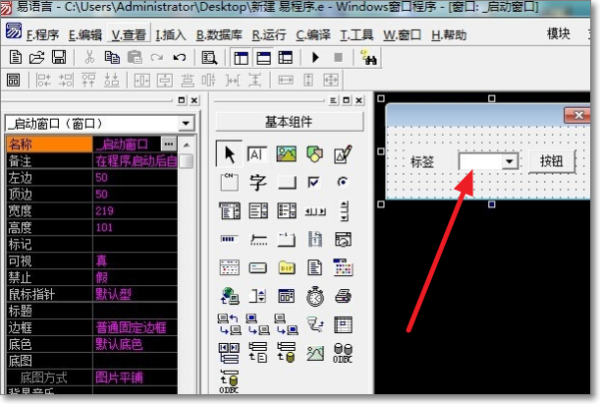Screen dimensions: 600x404
Task: Click the Open file folder icon
Action: pyautogui.click(x=37, y=57)
